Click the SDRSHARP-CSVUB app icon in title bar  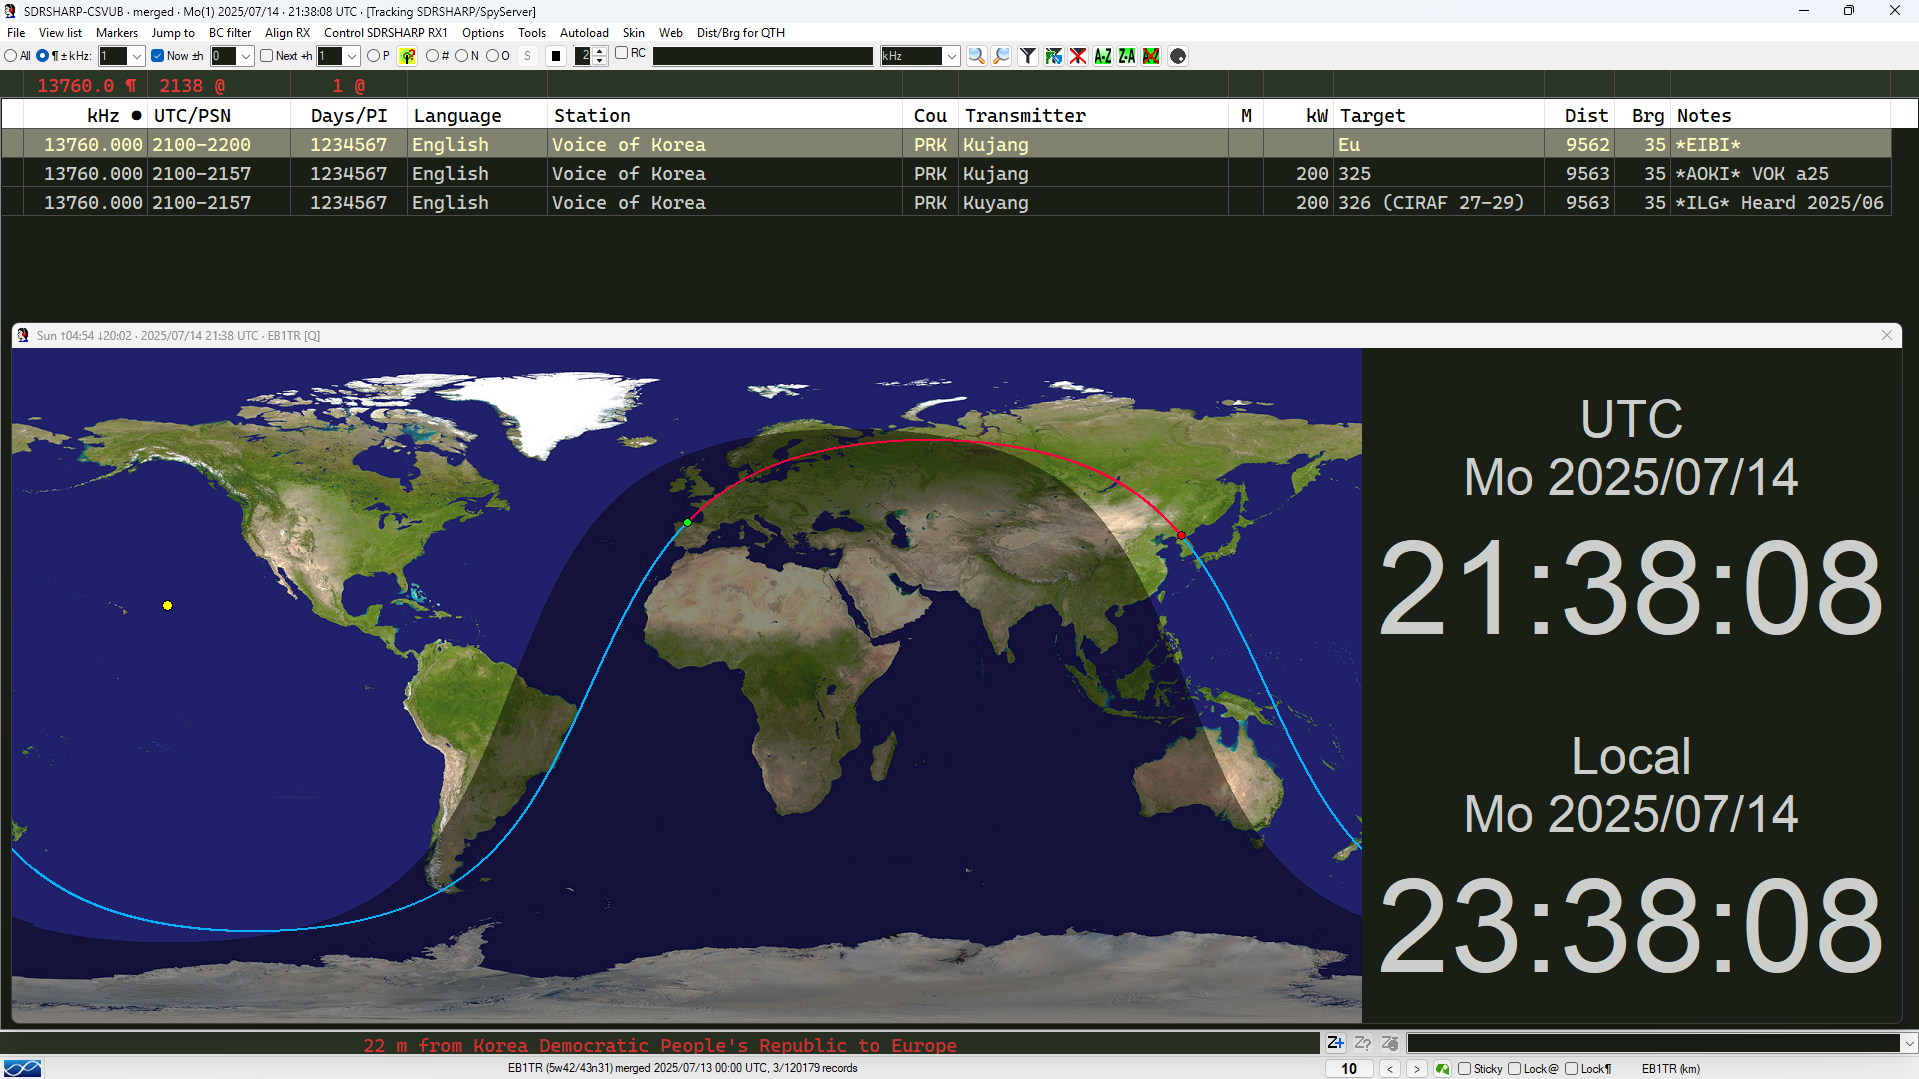pyautogui.click(x=10, y=11)
